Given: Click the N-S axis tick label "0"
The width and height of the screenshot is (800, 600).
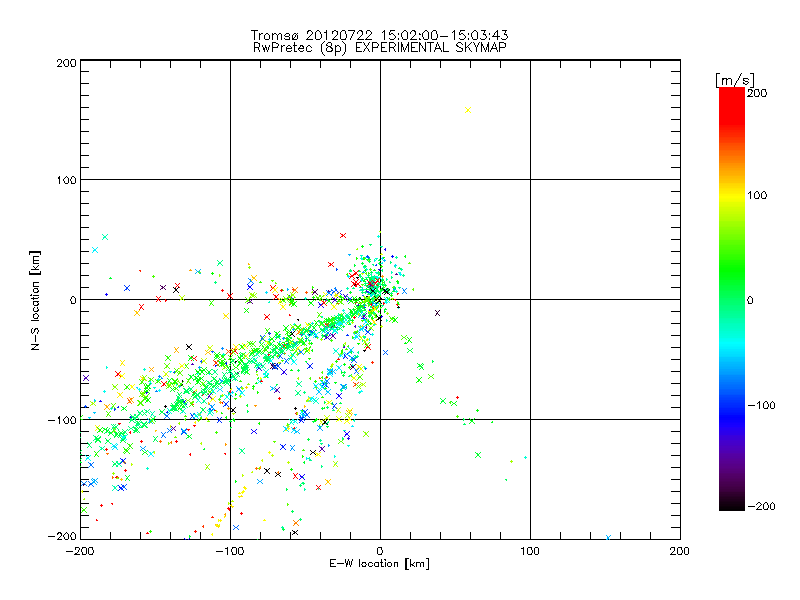Looking at the screenshot, I should [73, 300].
